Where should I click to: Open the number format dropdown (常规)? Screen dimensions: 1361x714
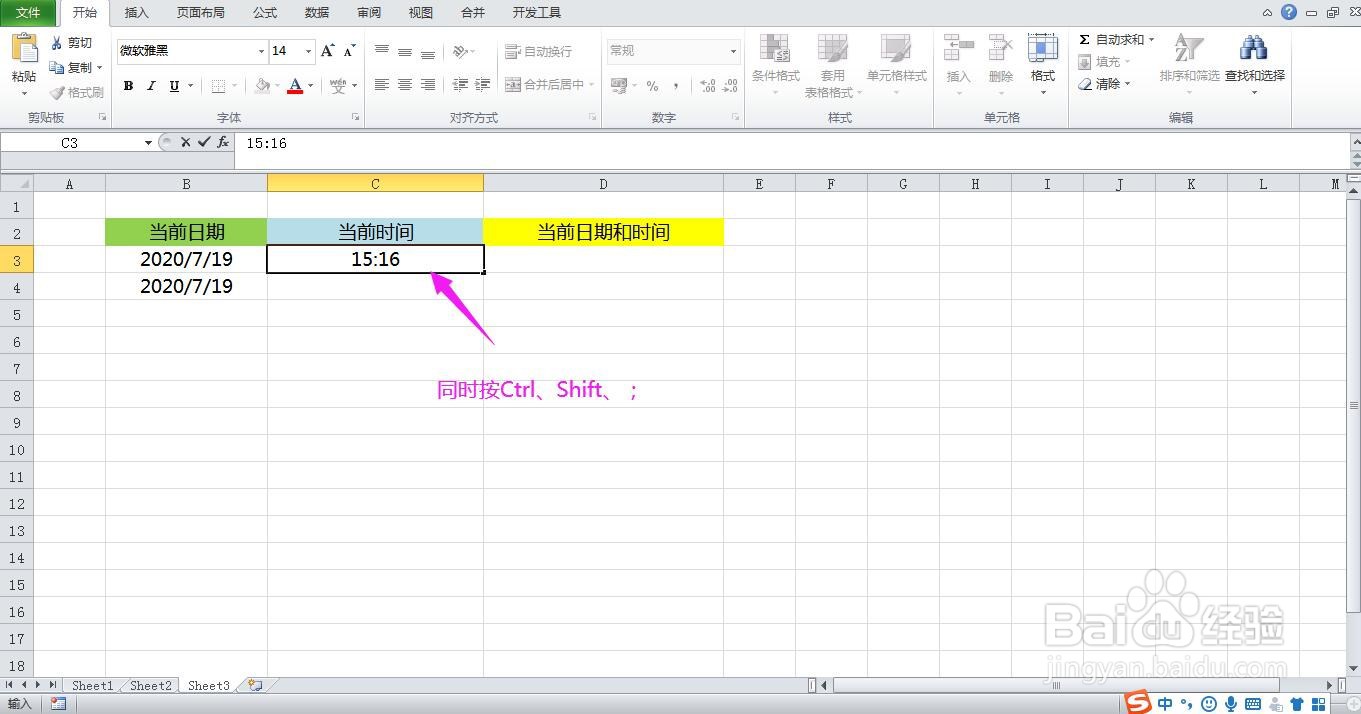tap(733, 51)
